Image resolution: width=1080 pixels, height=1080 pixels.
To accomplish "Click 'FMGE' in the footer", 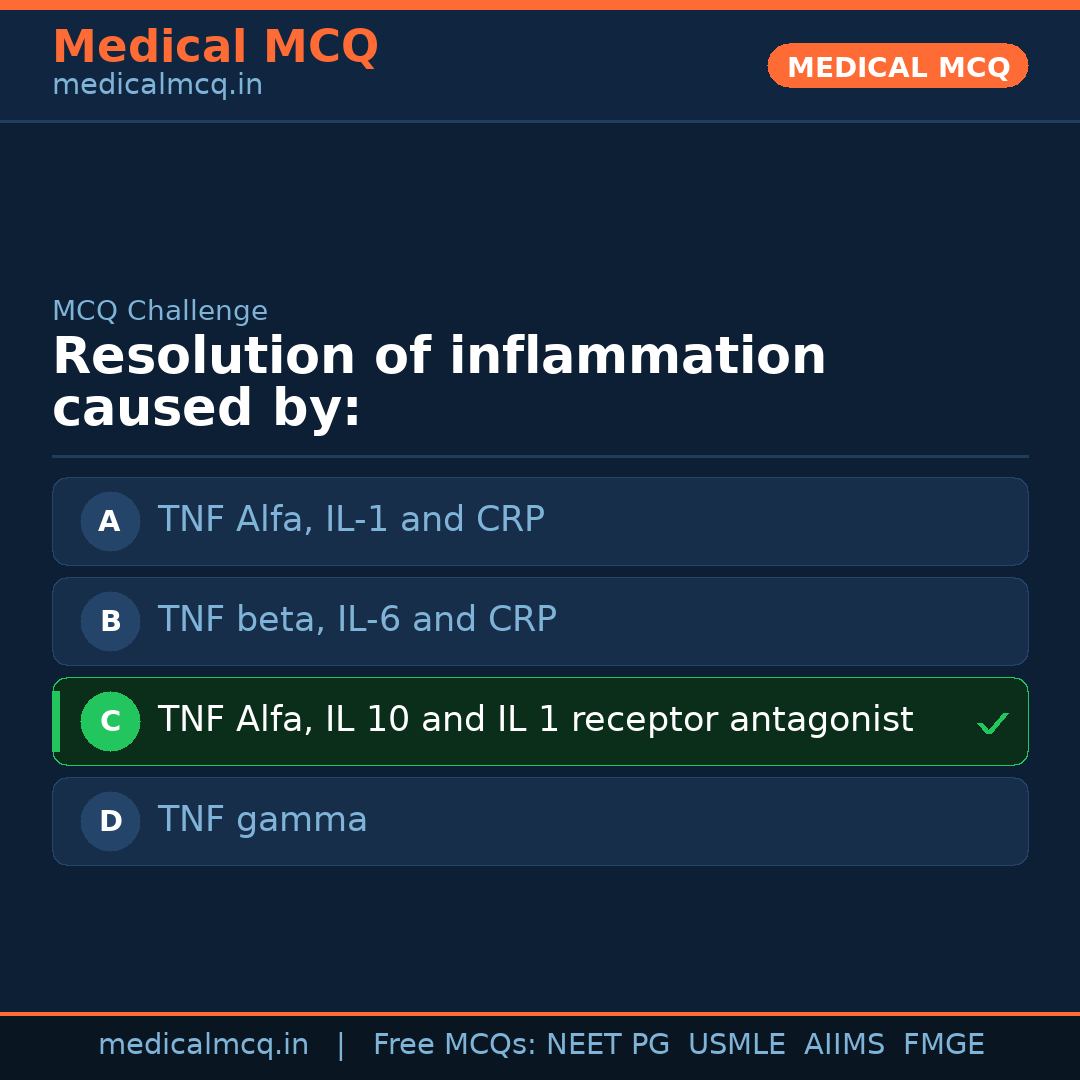I will click(x=943, y=1045).
